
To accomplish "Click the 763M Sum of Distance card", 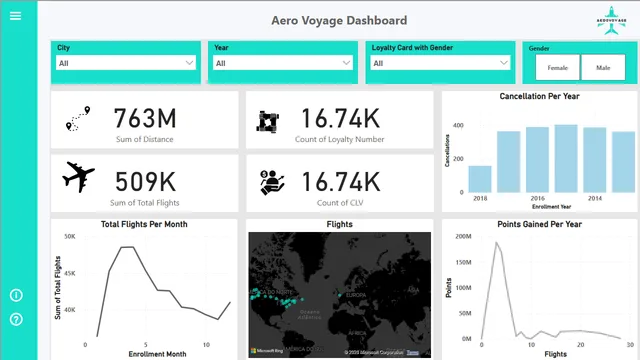I will coord(144,120).
